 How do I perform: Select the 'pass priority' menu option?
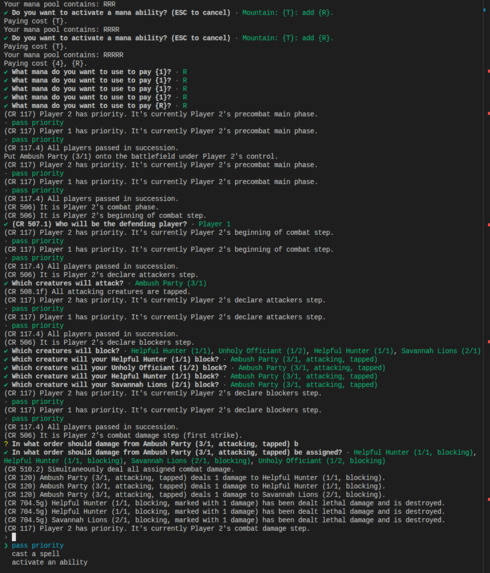(37, 545)
